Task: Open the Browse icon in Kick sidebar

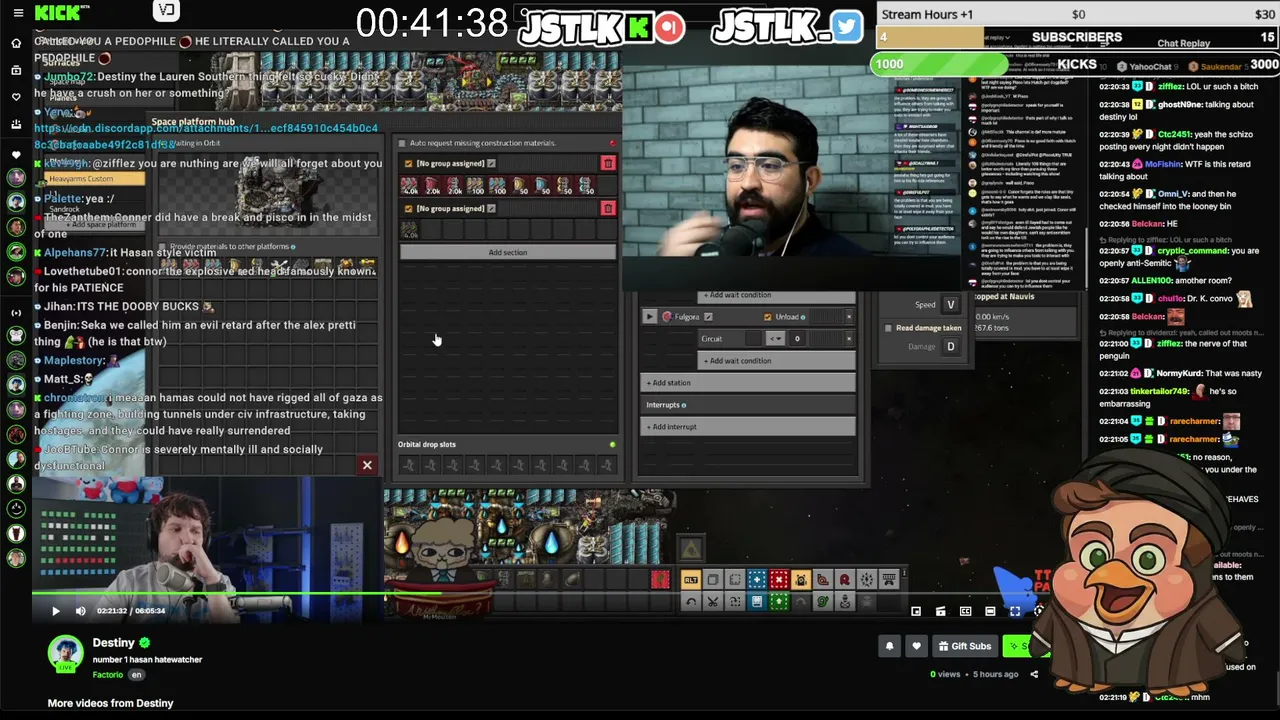Action: [16, 70]
